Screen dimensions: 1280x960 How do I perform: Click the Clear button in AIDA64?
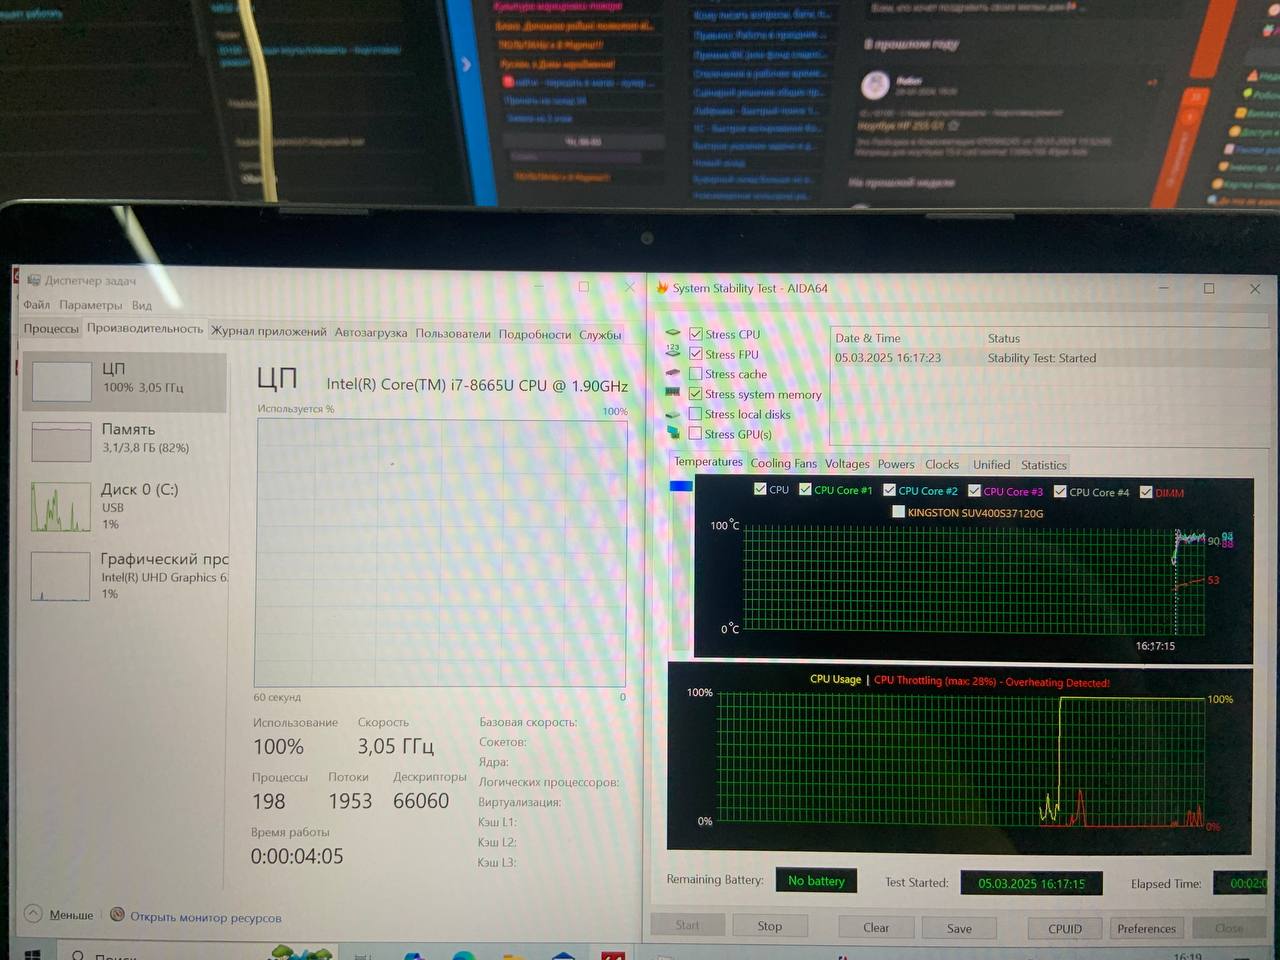click(876, 927)
